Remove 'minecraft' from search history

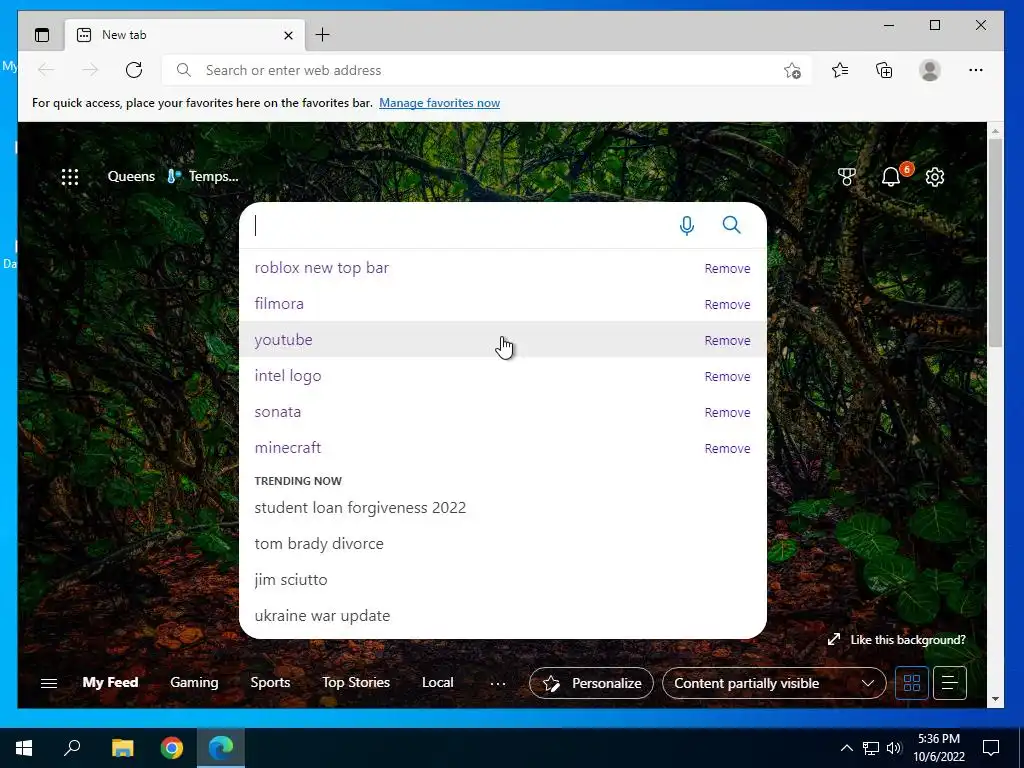pos(727,448)
